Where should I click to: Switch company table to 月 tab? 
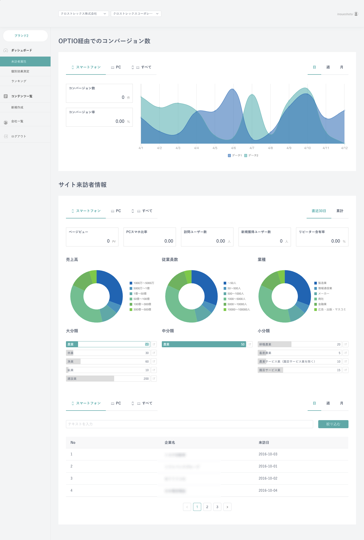pyautogui.click(x=341, y=403)
